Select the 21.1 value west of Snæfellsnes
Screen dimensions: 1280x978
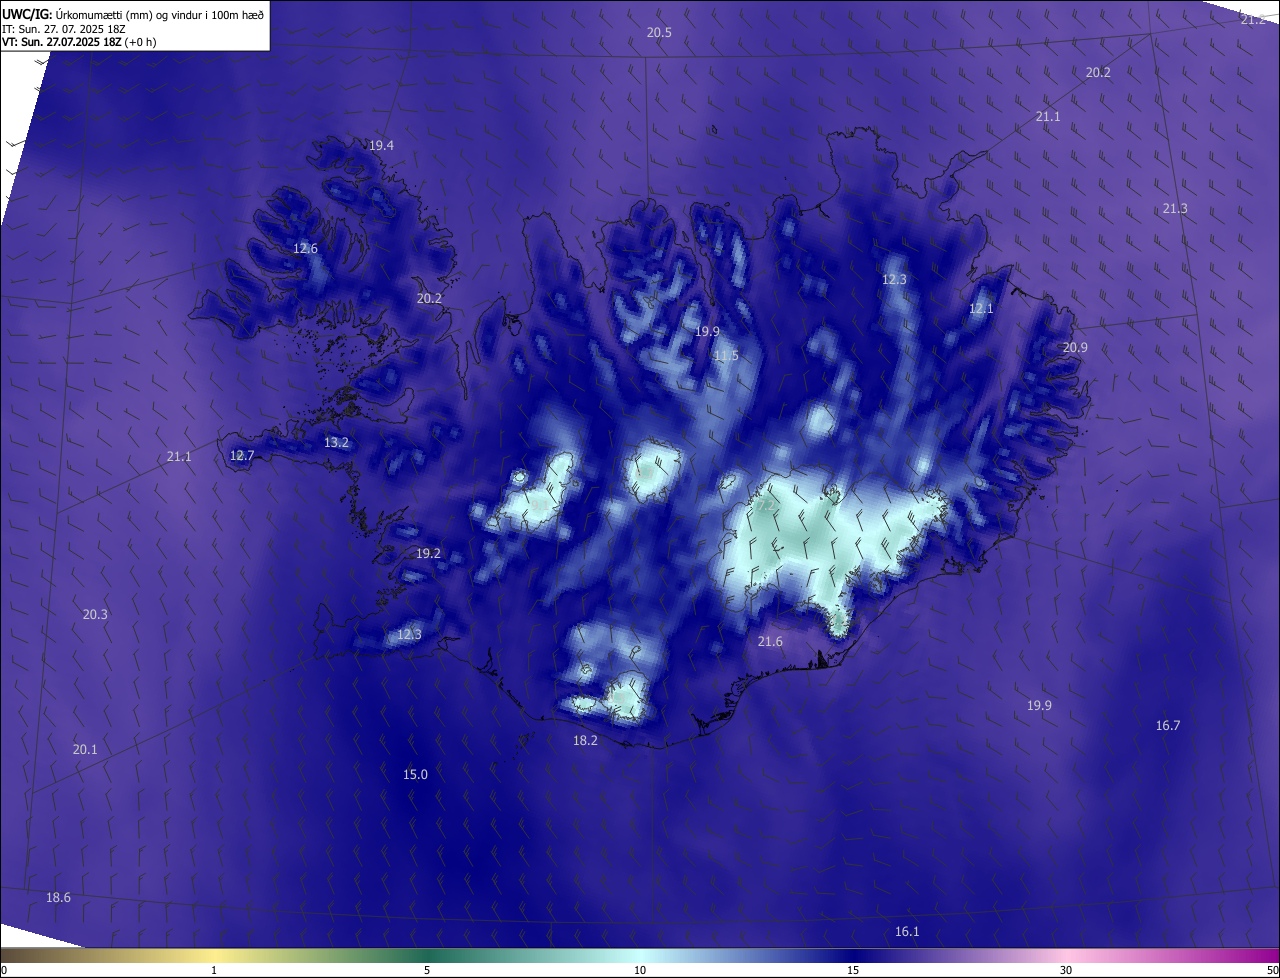pos(178,456)
